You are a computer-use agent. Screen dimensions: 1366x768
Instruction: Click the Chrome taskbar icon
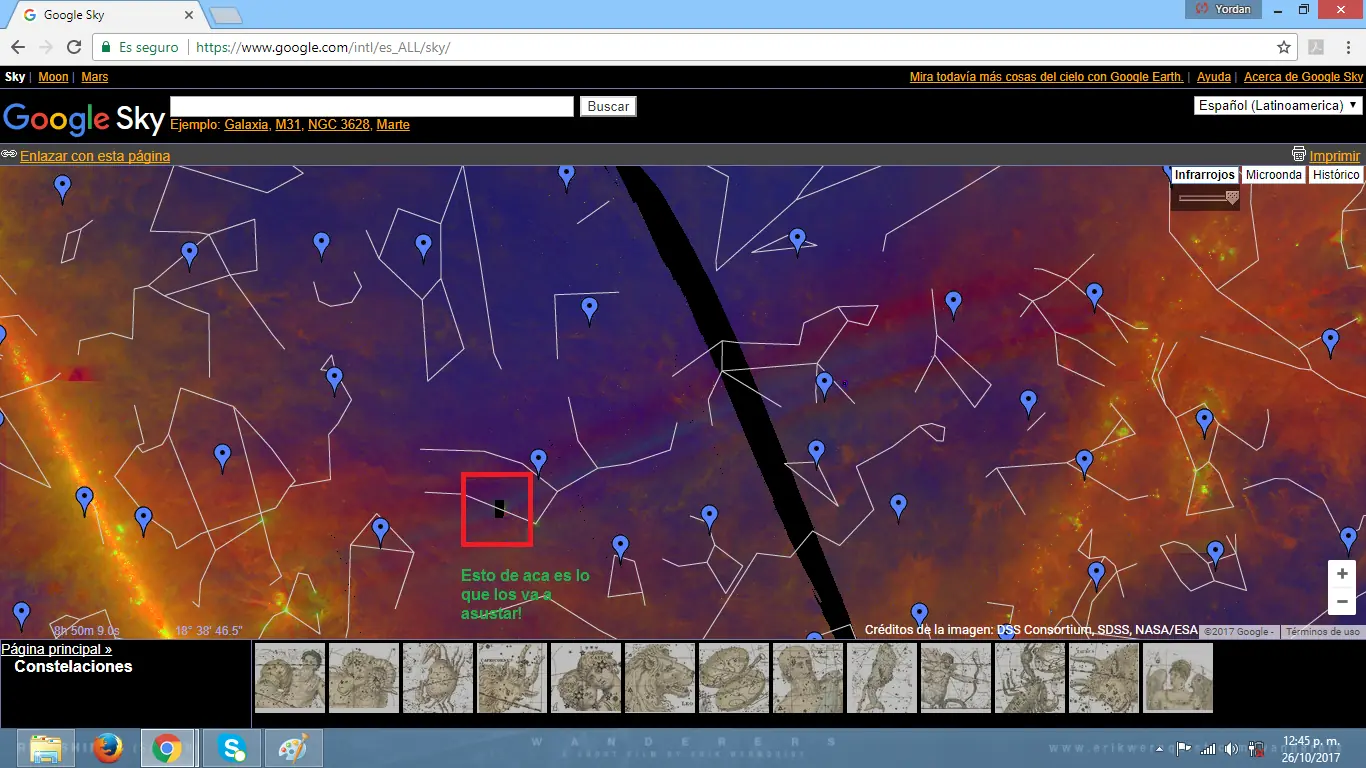(167, 748)
